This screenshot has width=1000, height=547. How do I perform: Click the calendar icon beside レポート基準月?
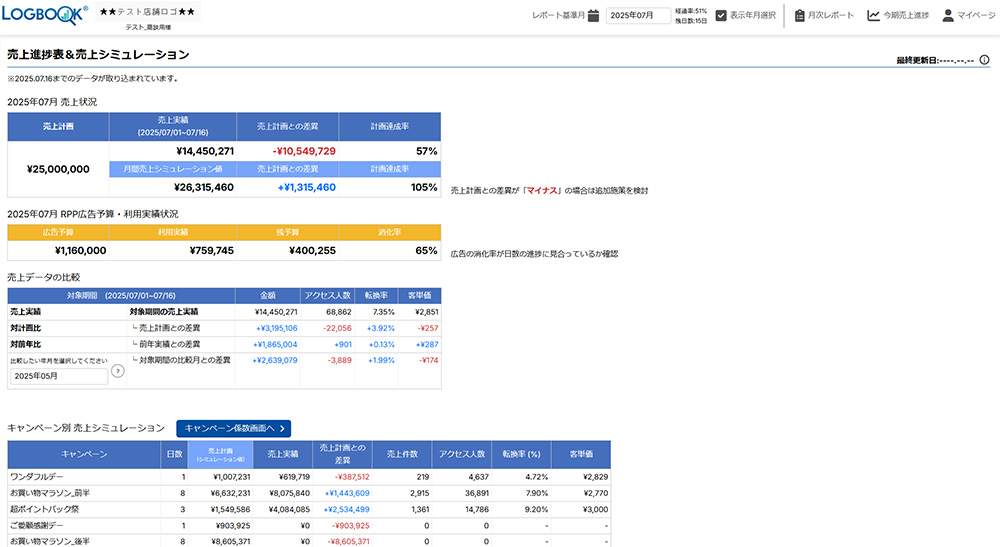point(593,15)
